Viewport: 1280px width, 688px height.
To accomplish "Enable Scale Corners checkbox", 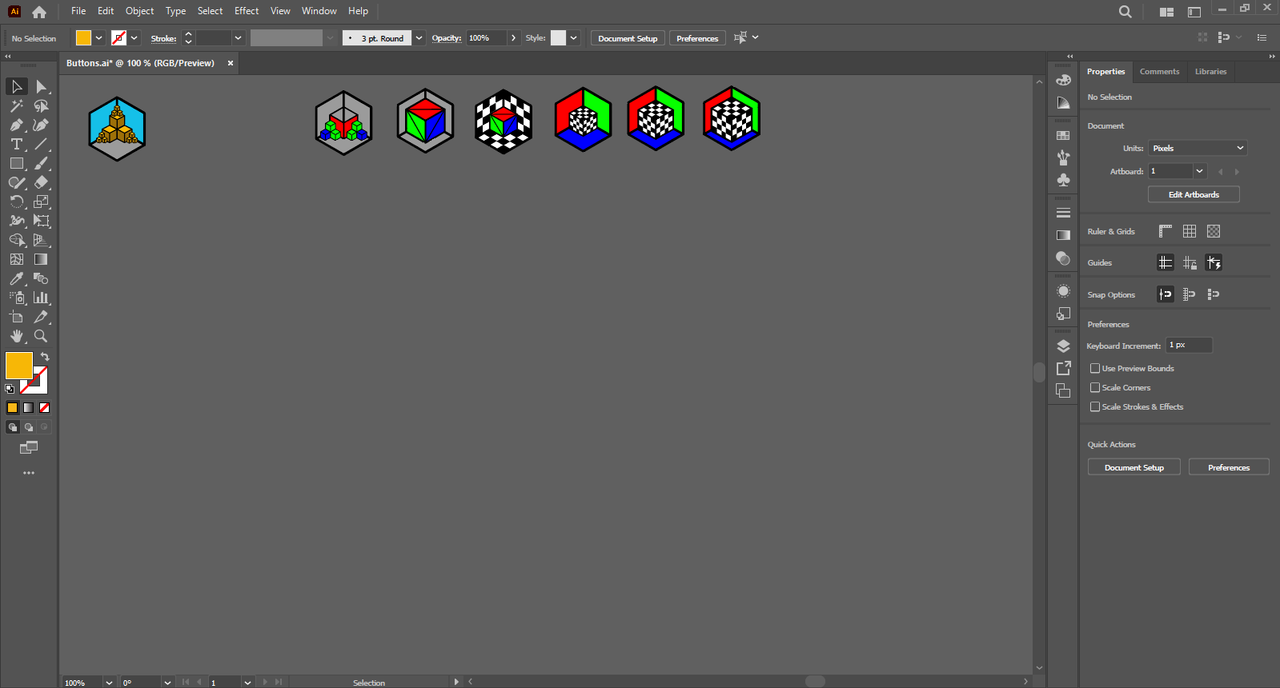I will coord(1095,387).
